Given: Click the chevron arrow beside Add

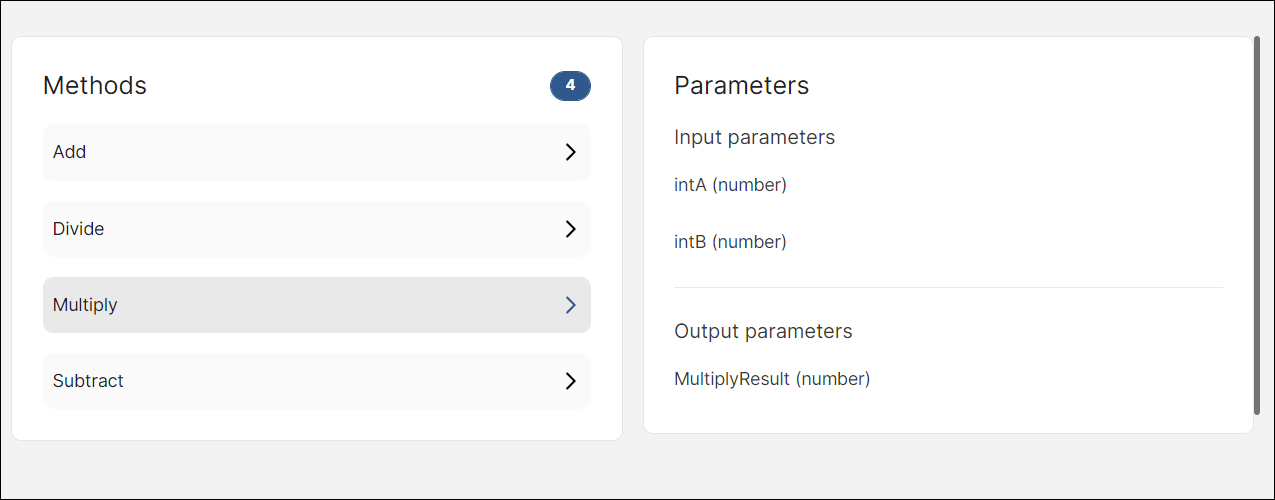Looking at the screenshot, I should [x=570, y=152].
